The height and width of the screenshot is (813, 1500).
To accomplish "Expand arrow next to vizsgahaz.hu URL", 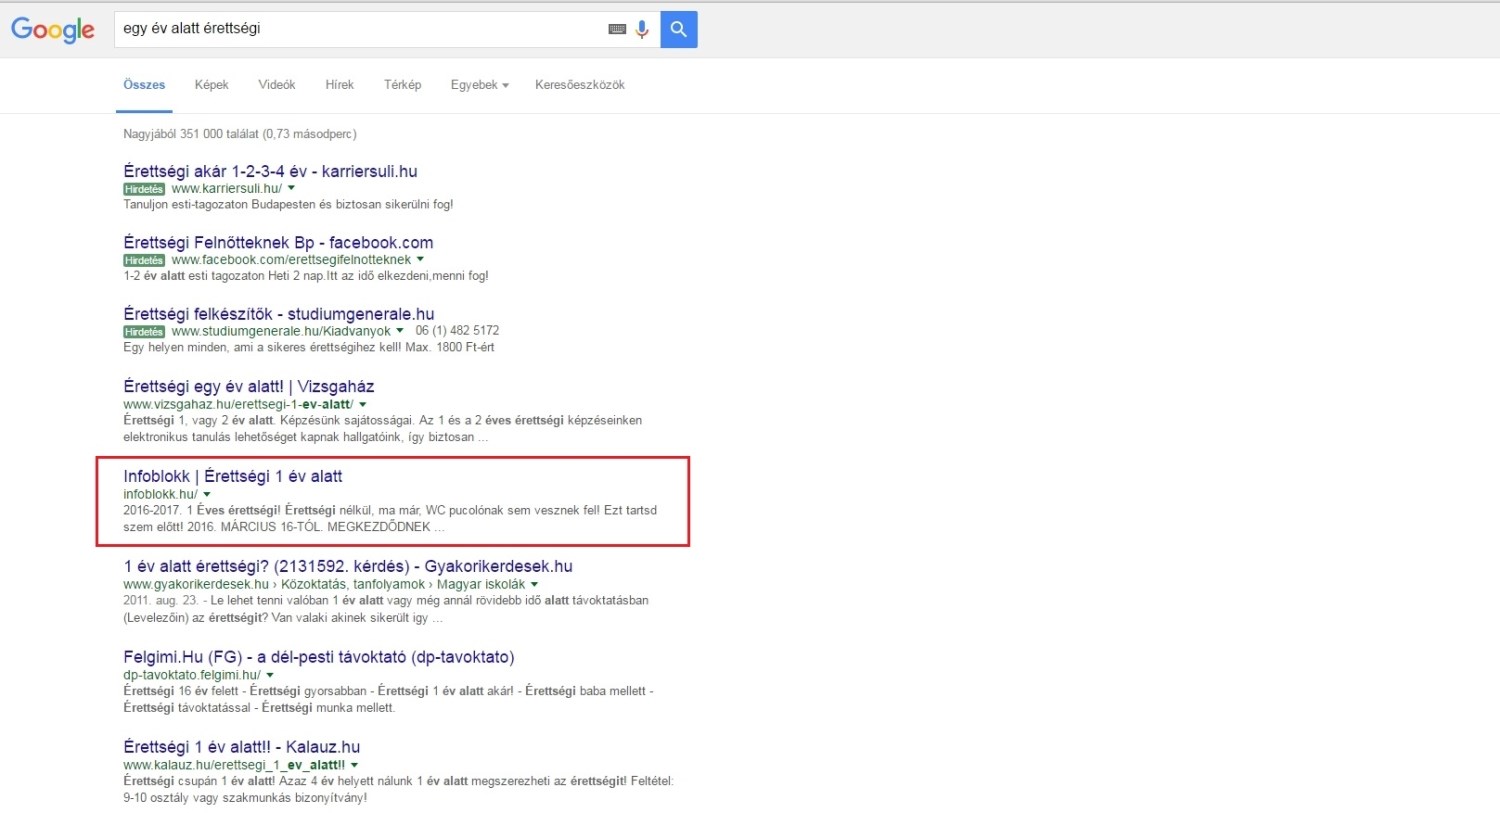I will pyautogui.click(x=363, y=404).
